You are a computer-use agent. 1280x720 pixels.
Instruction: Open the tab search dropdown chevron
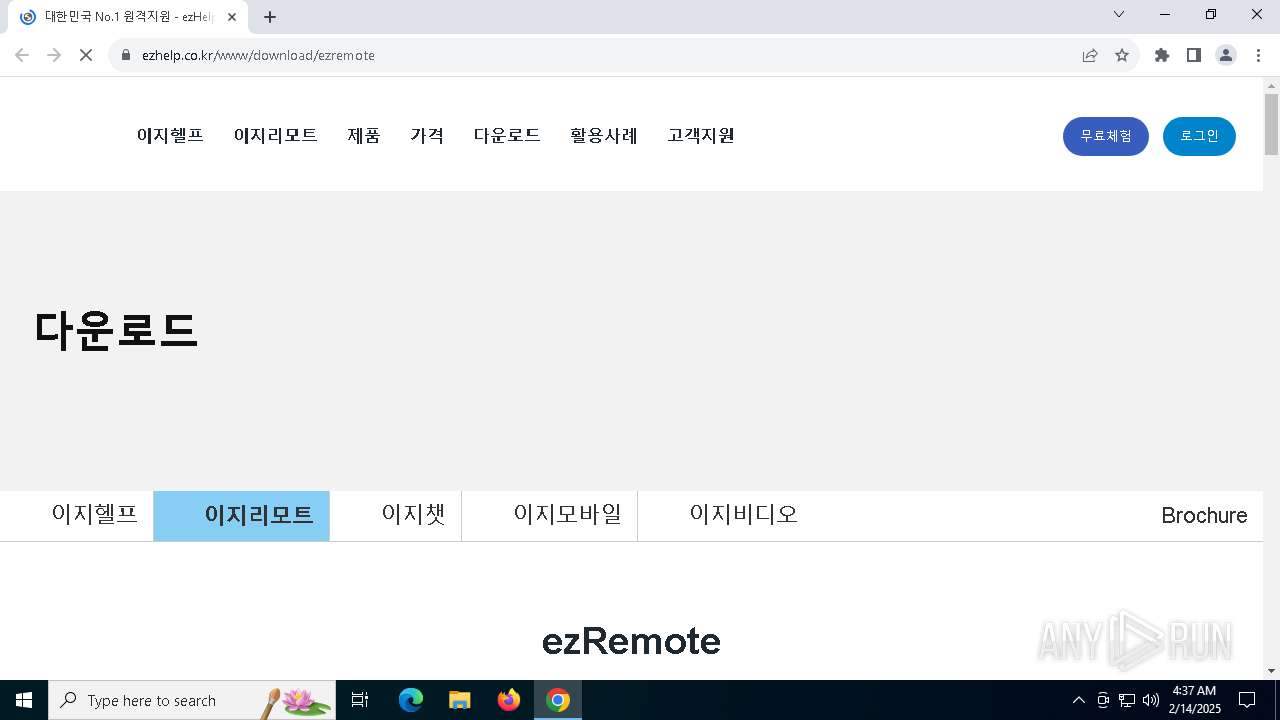(x=1119, y=14)
